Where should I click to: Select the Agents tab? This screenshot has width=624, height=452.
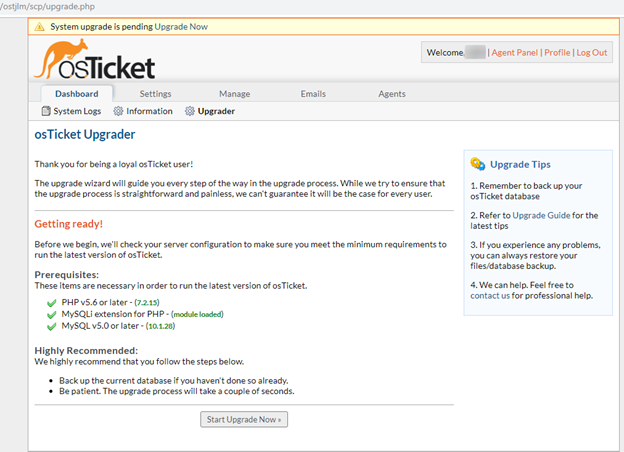coord(391,94)
